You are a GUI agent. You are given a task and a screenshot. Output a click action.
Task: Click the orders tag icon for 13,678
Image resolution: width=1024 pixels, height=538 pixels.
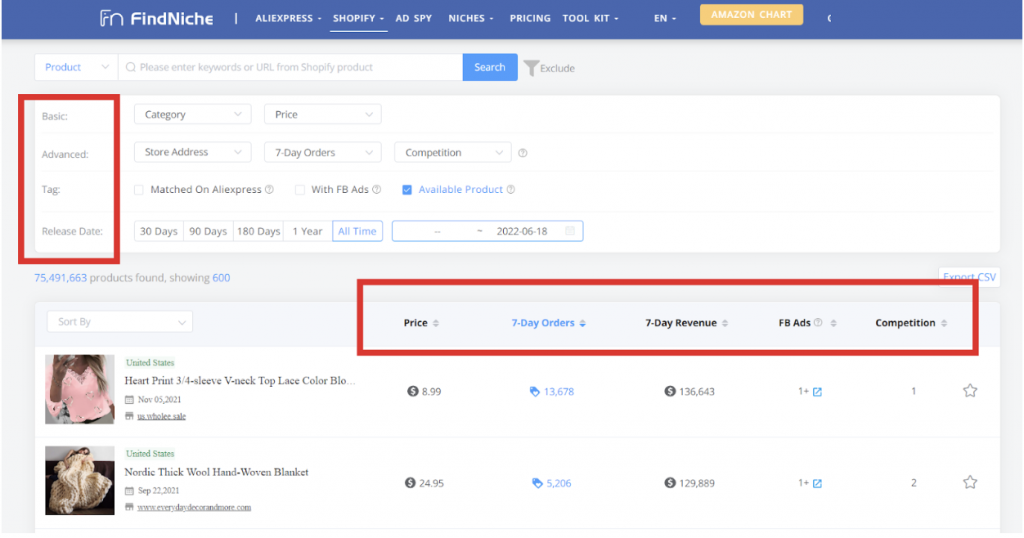[534, 392]
